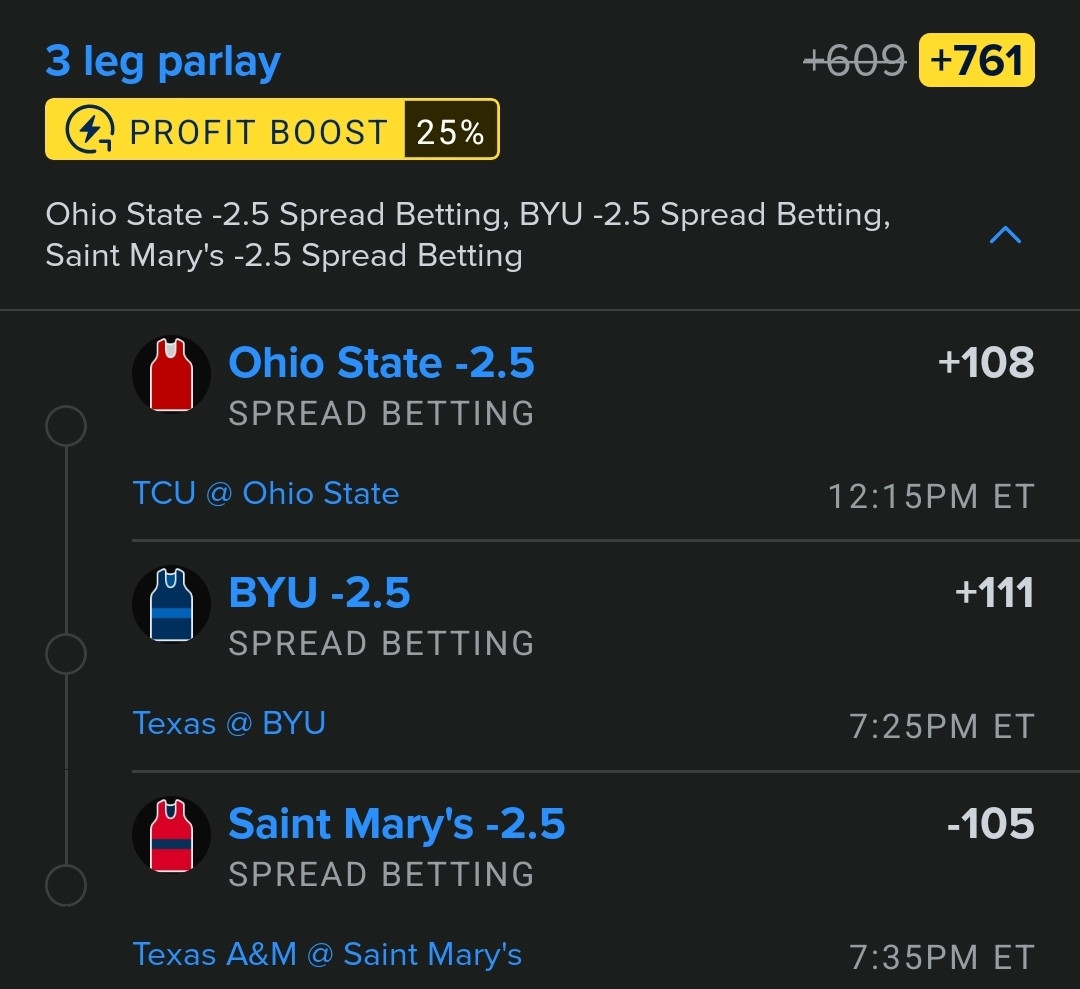Open the Texas @ BYU game link
Screen dimensions: 1080x989
[229, 723]
